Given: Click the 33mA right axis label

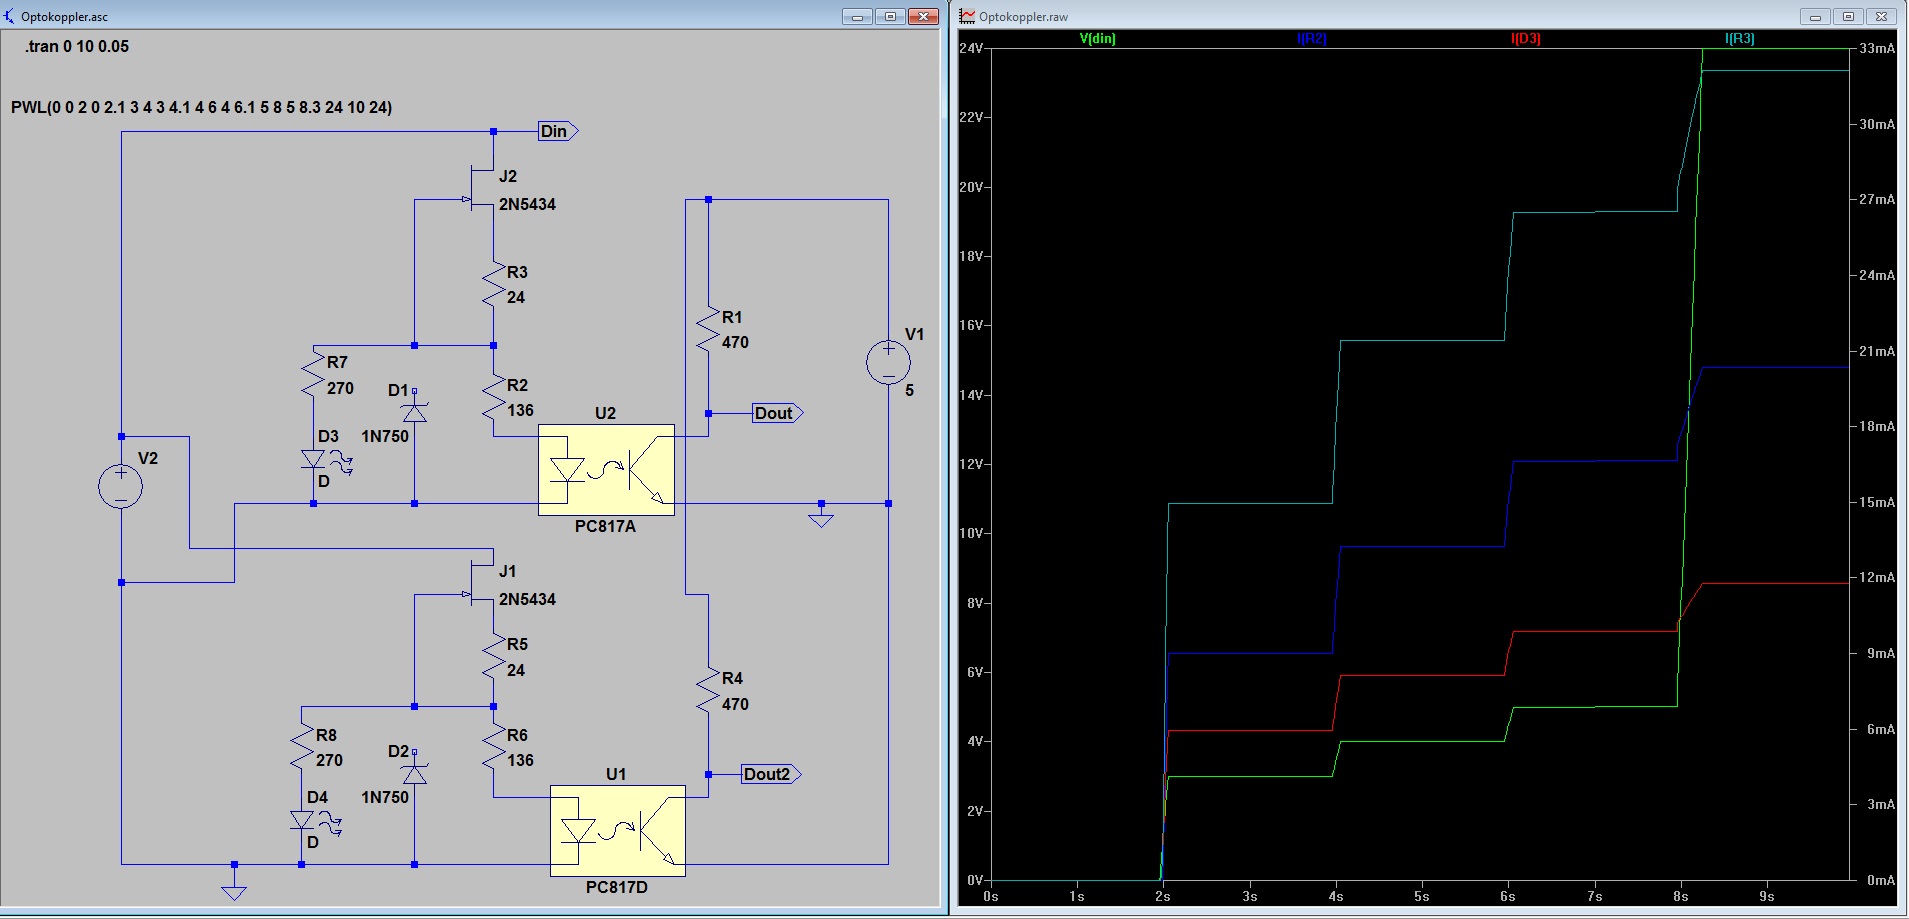Looking at the screenshot, I should pos(1876,48).
